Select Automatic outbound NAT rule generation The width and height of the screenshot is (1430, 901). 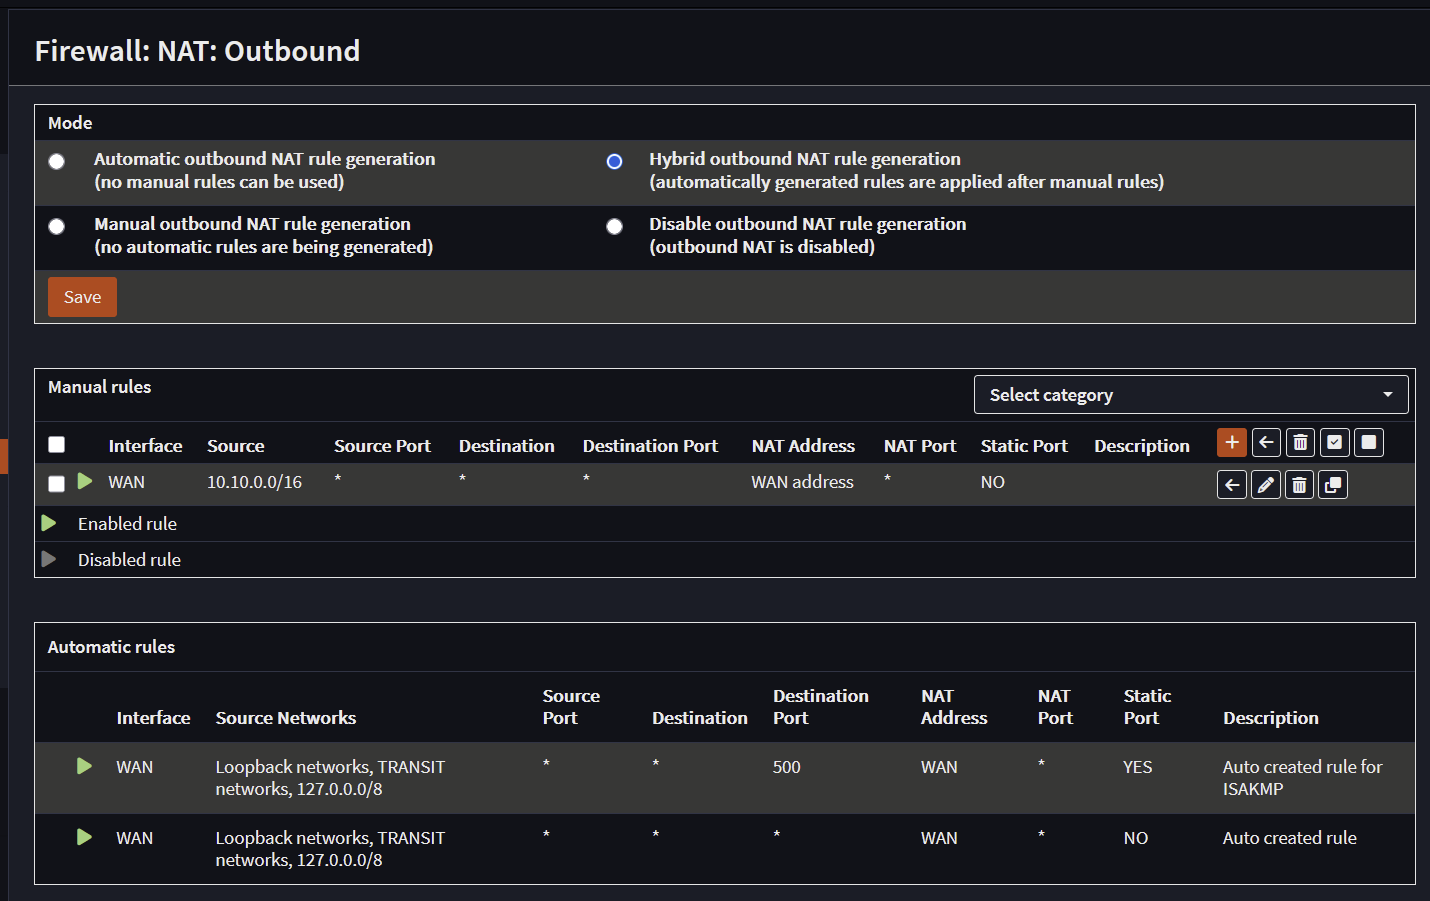pyautogui.click(x=57, y=162)
